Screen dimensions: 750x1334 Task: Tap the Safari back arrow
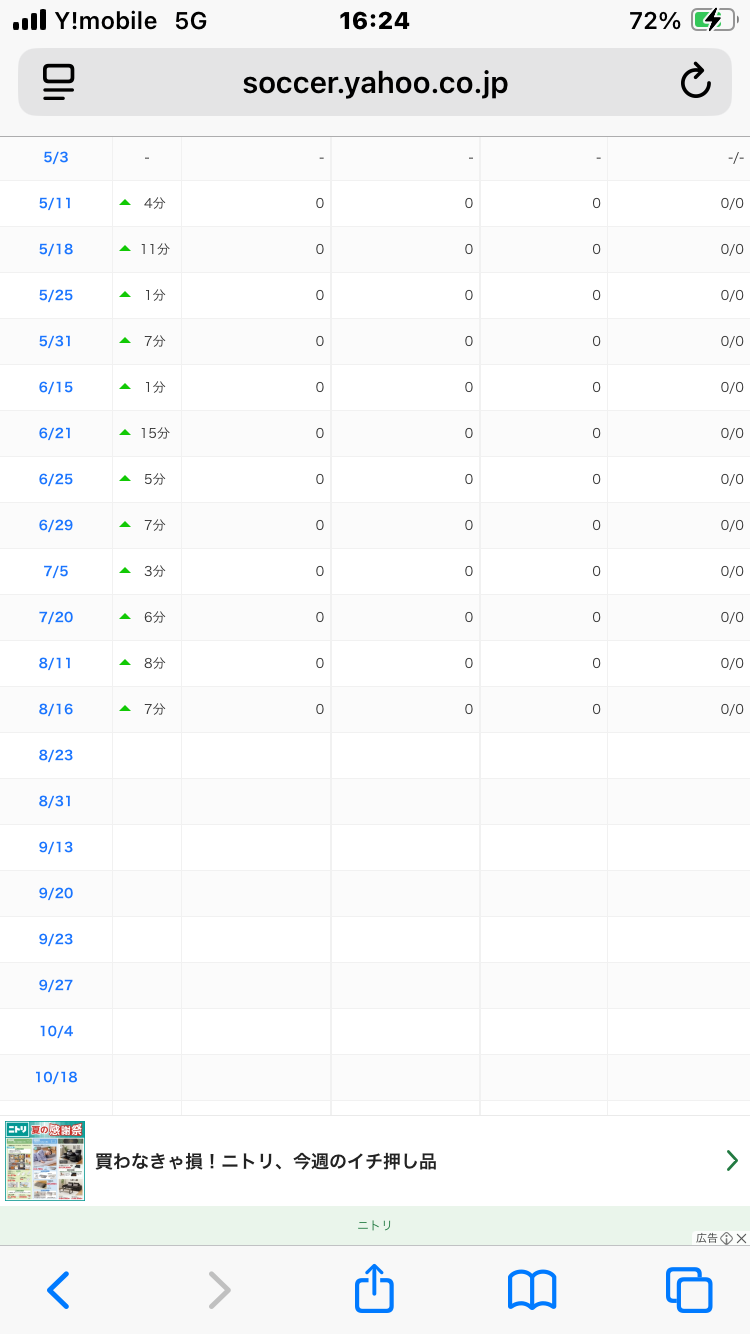[x=59, y=1290]
